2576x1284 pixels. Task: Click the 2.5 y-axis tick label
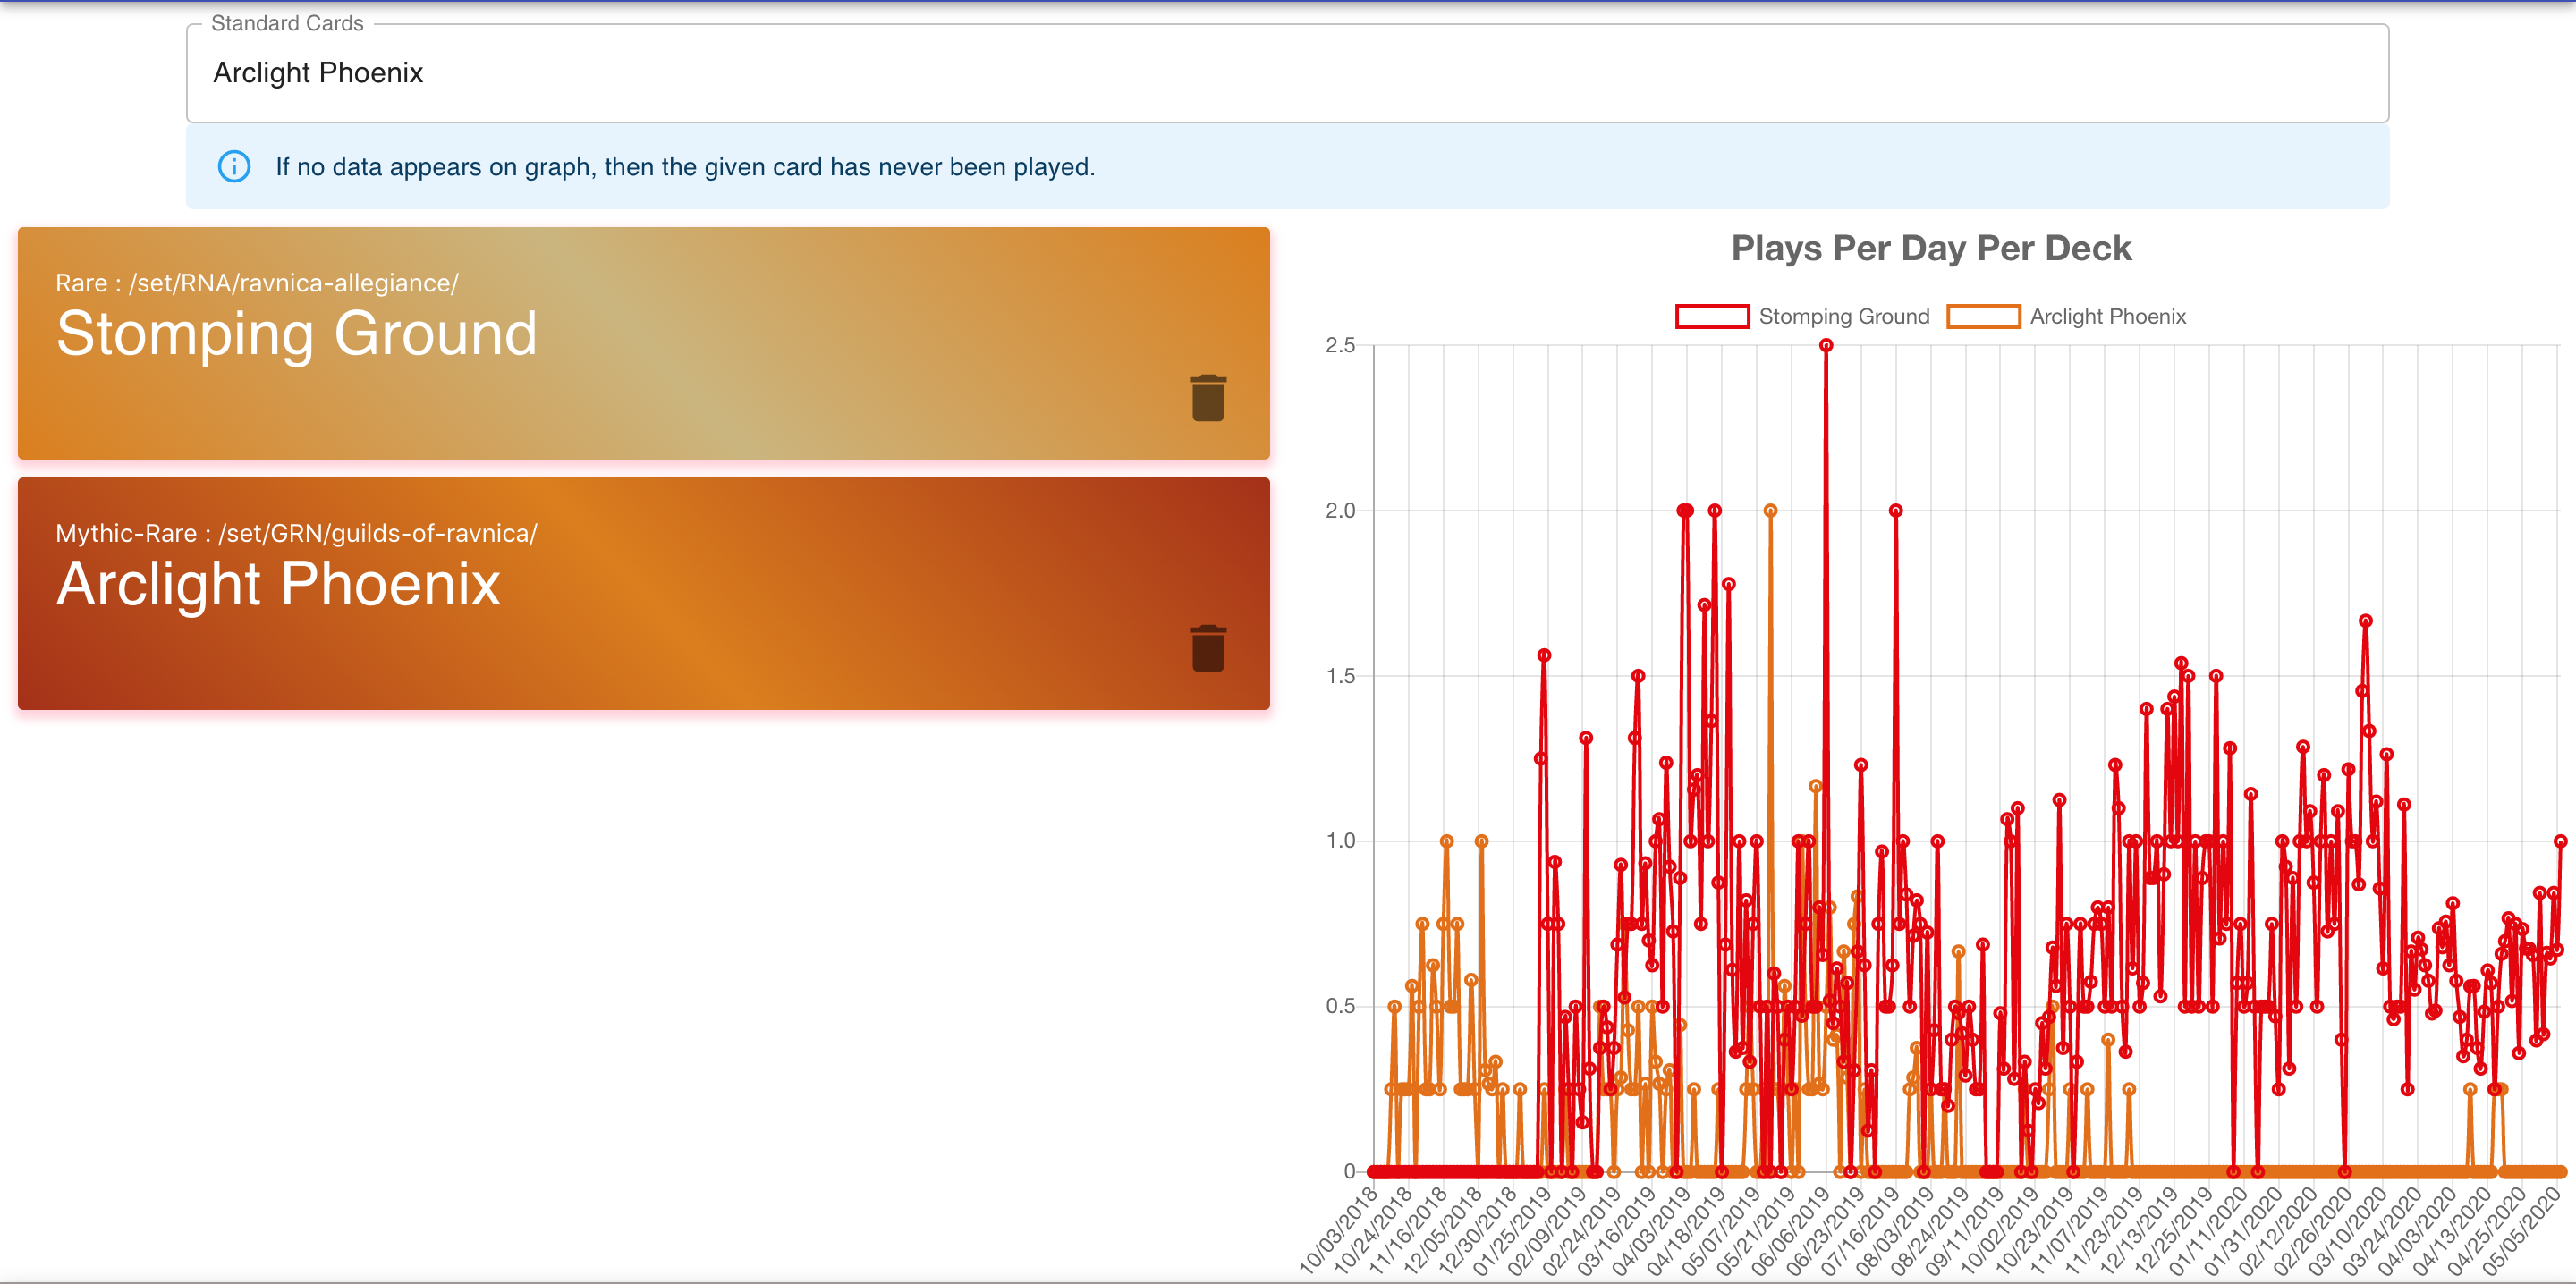1339,346
